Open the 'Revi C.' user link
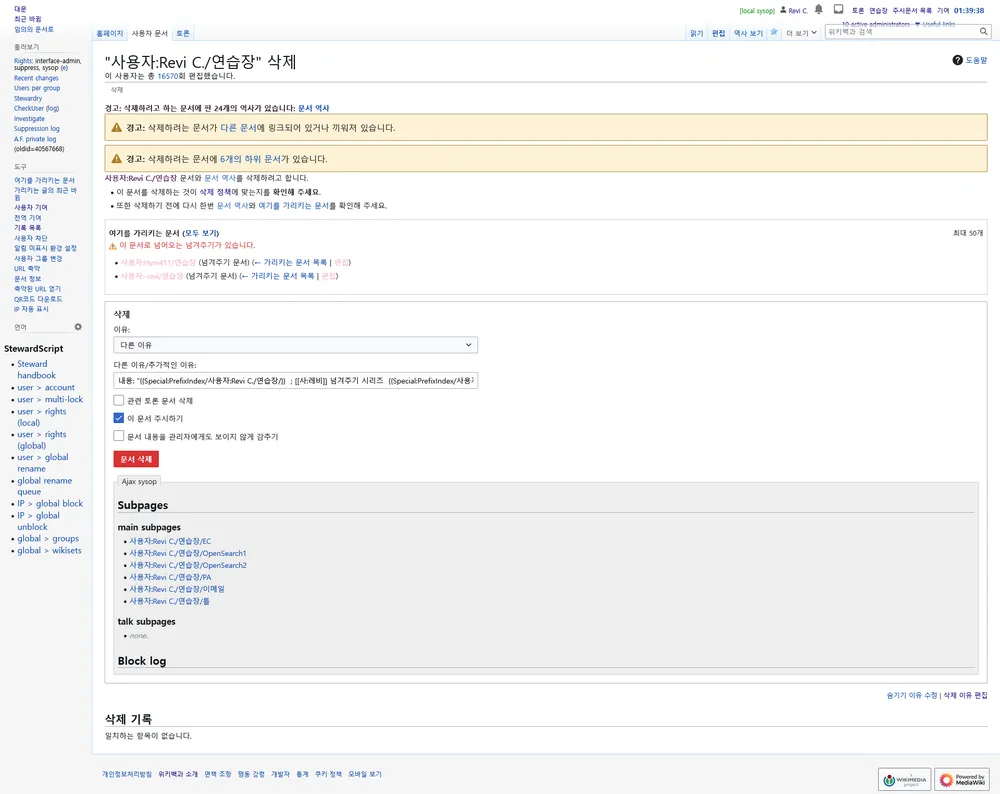 798,10
